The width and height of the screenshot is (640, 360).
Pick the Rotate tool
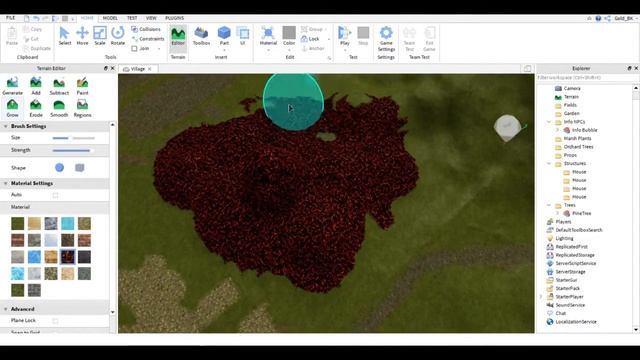click(x=118, y=36)
